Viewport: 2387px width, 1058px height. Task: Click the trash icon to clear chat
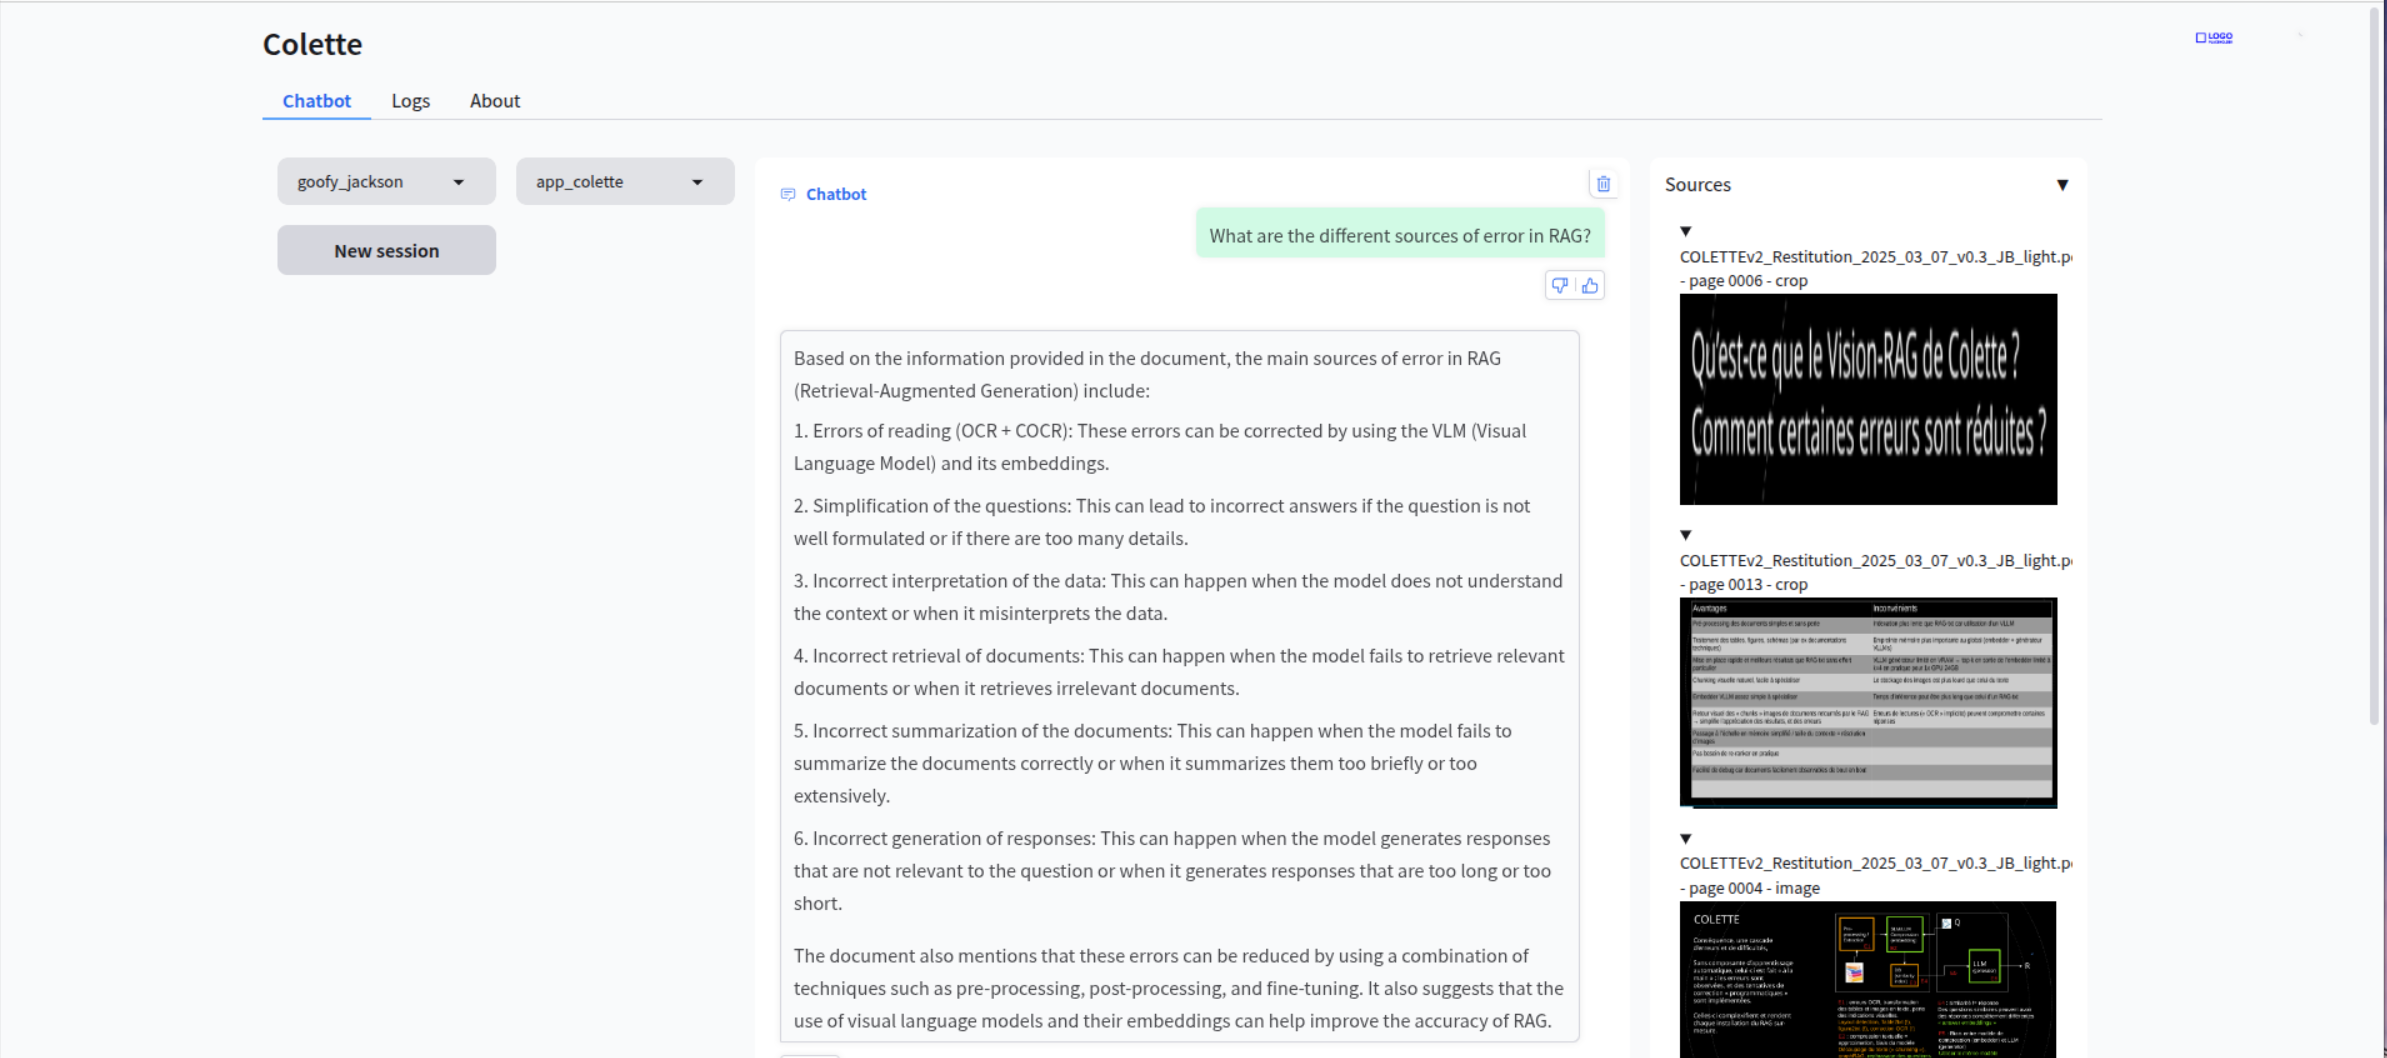tap(1603, 184)
